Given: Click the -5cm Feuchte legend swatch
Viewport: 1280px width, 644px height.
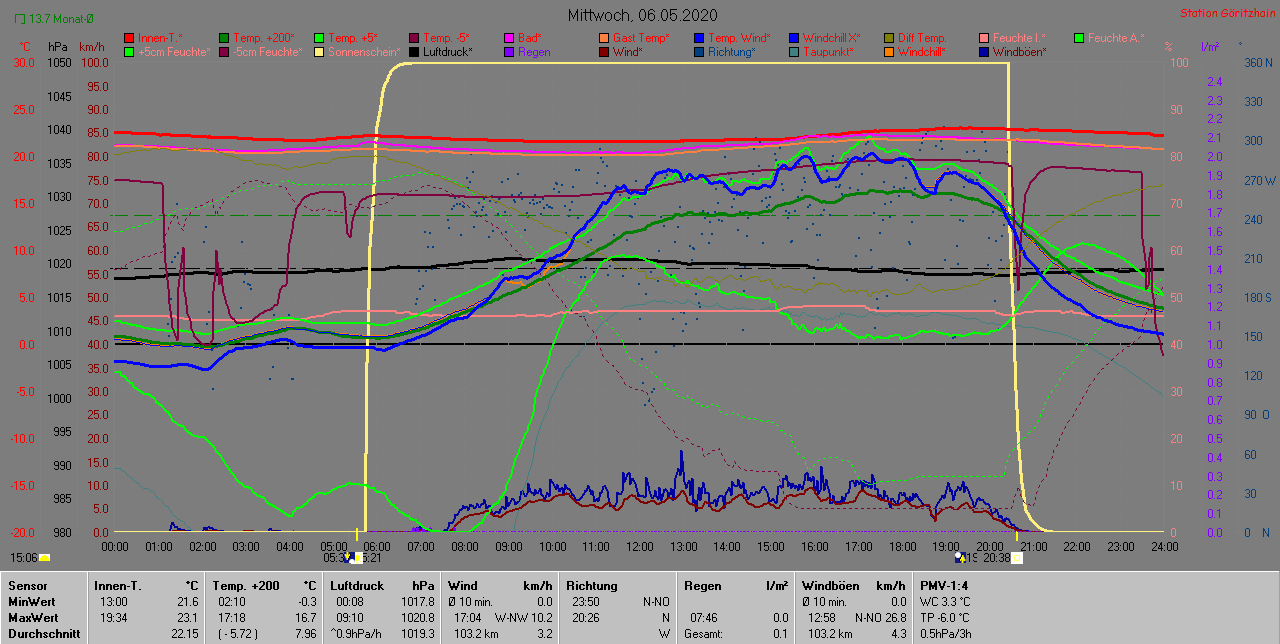Looking at the screenshot, I should point(223,51).
